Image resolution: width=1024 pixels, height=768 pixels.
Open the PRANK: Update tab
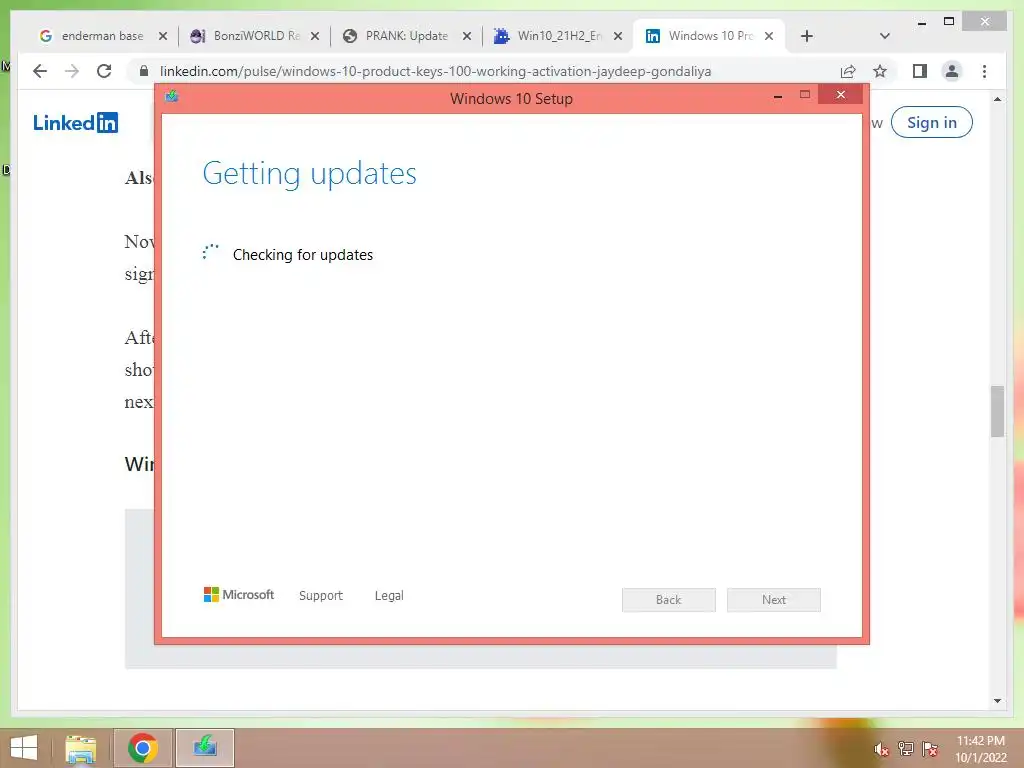click(x=405, y=36)
